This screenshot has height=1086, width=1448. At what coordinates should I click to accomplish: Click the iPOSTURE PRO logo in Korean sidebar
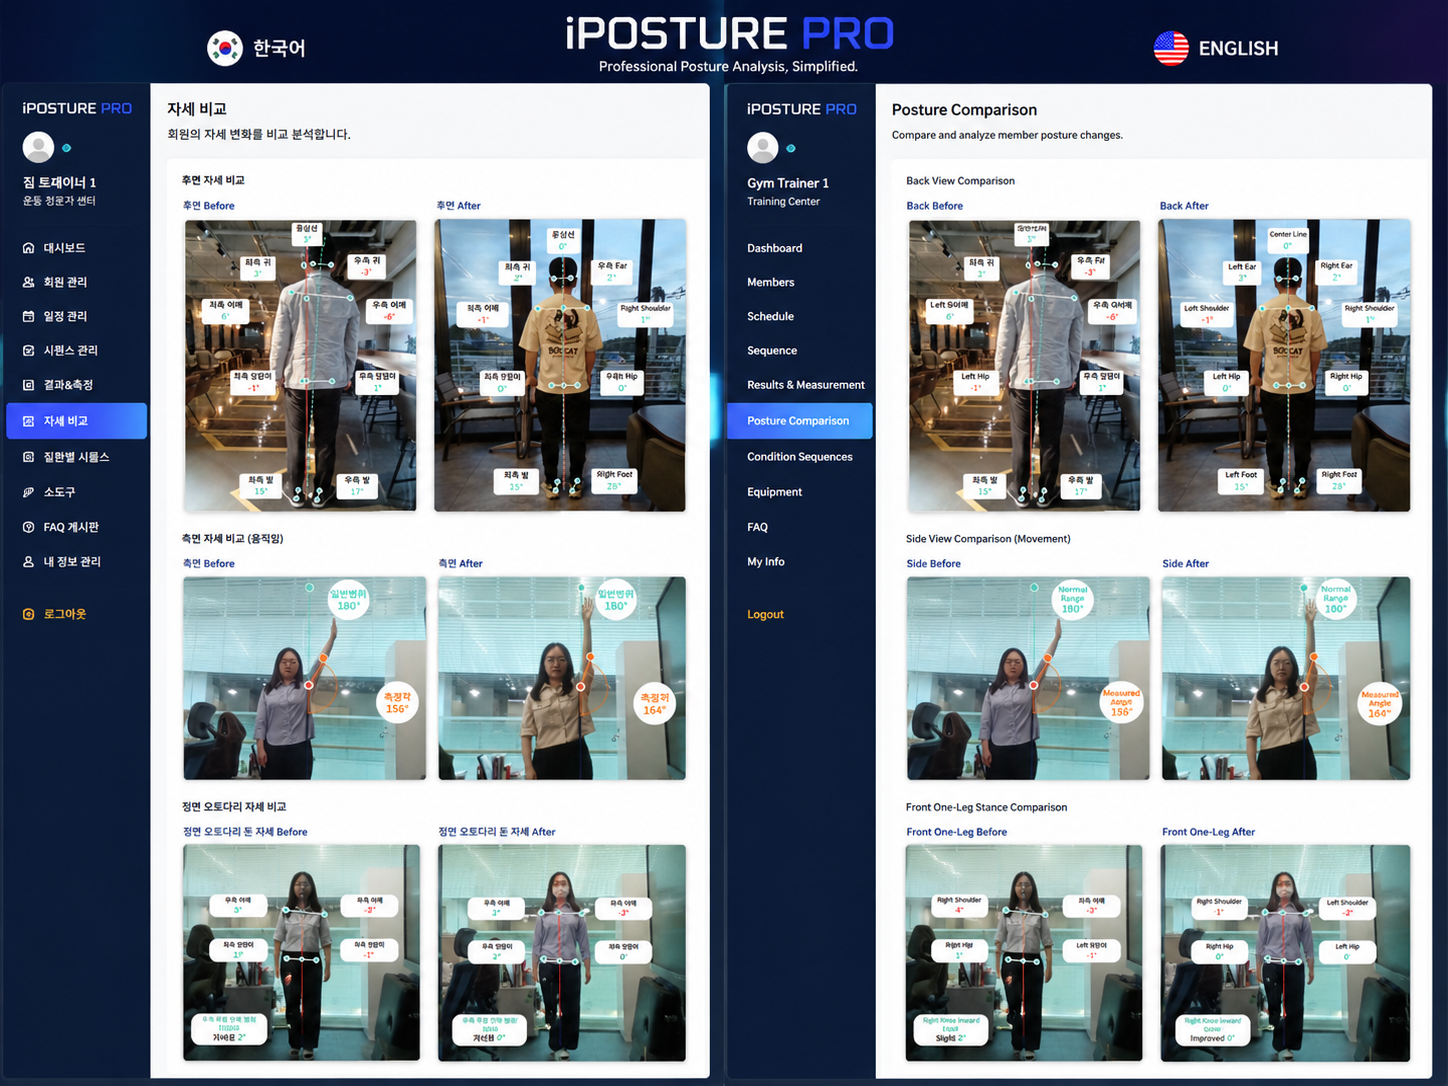coord(77,108)
